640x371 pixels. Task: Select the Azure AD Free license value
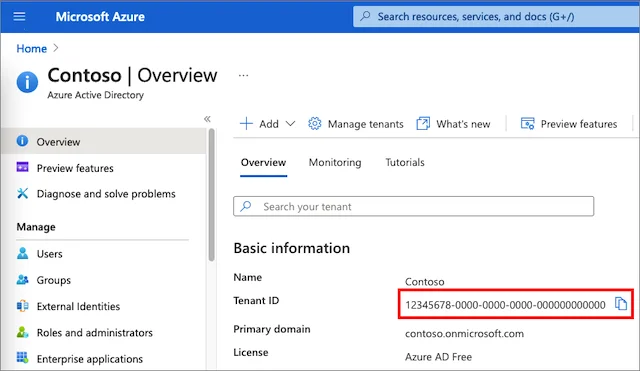(438, 357)
